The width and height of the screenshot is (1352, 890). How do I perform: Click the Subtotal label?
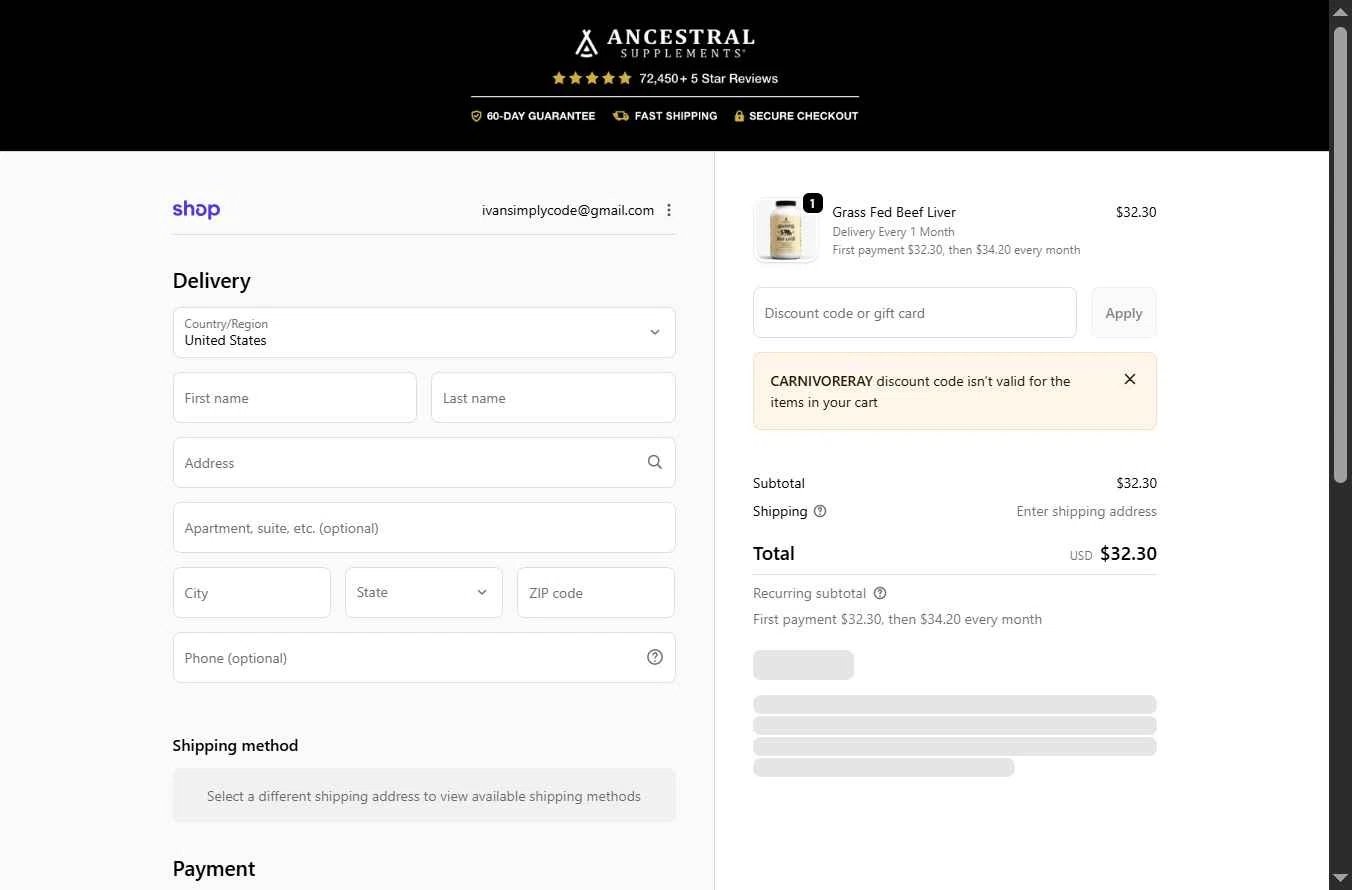click(779, 483)
